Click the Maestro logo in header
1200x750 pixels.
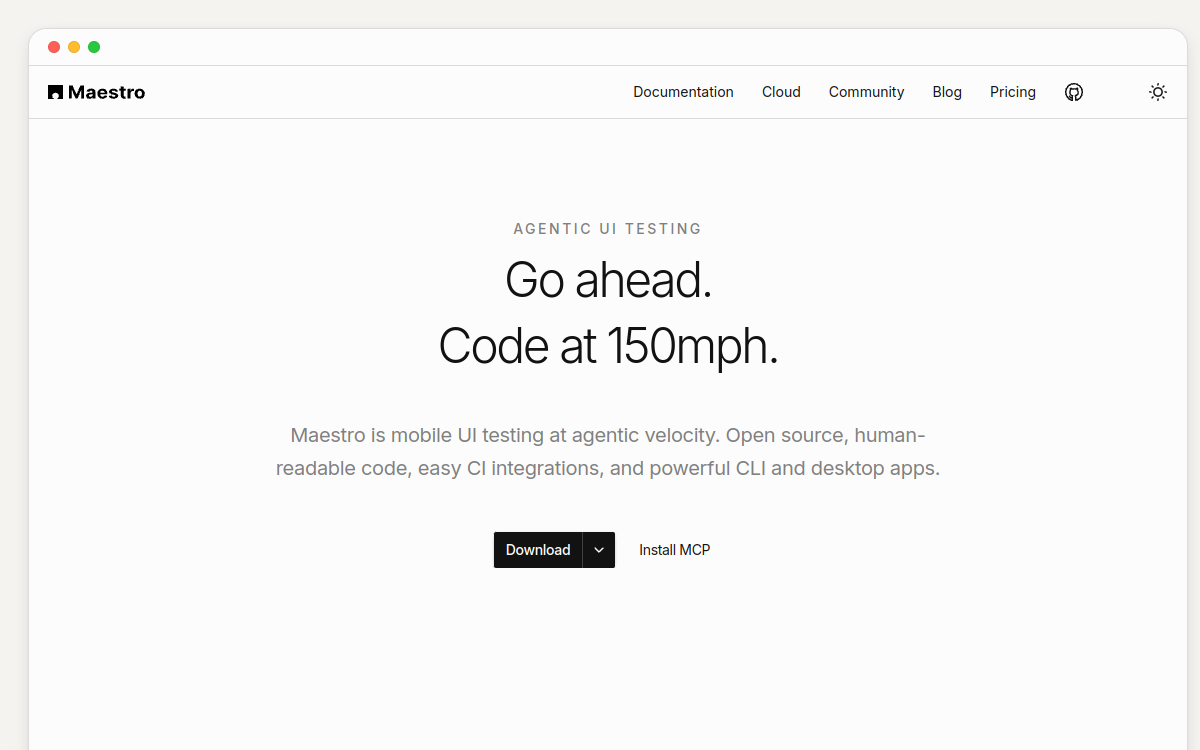point(97,92)
